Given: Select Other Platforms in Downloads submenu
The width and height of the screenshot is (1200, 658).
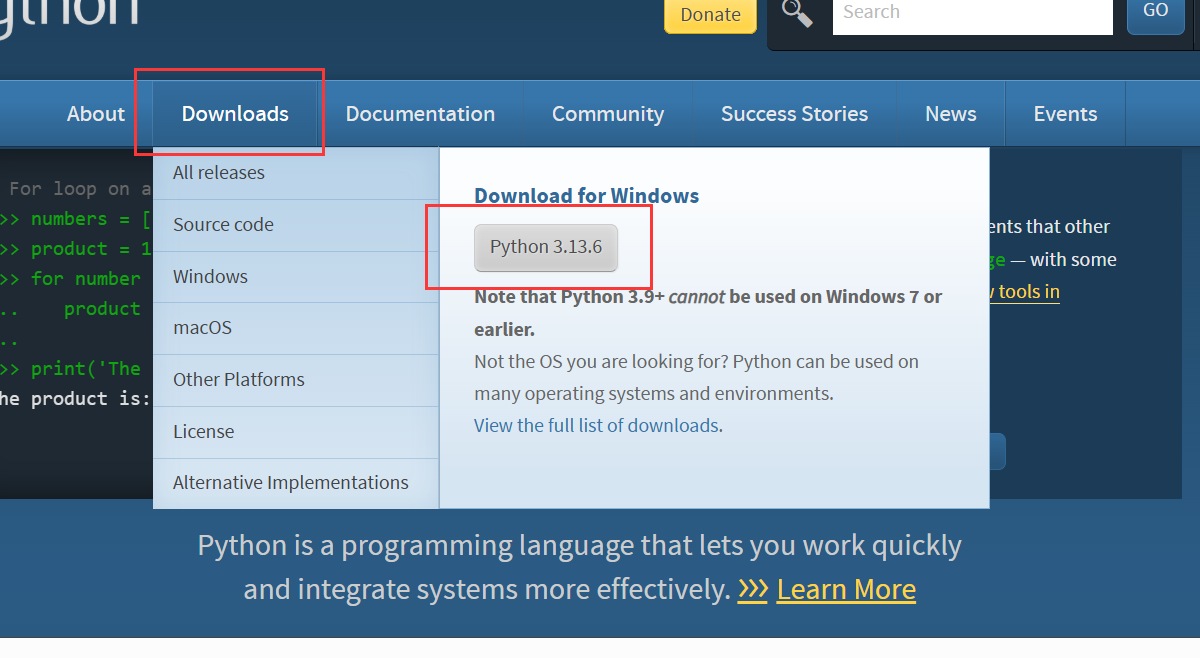Looking at the screenshot, I should pos(296,380).
